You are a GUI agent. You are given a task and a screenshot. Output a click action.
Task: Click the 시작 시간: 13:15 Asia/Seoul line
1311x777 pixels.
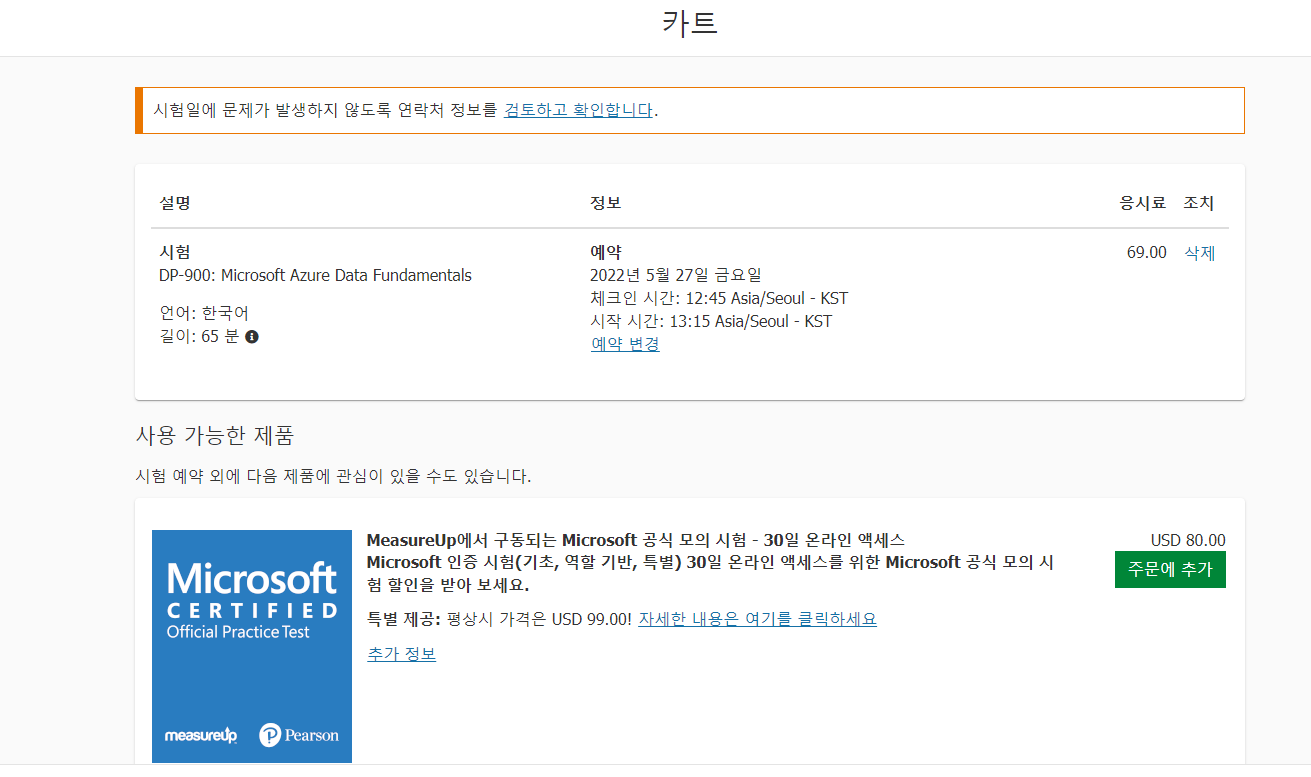pyautogui.click(x=711, y=321)
